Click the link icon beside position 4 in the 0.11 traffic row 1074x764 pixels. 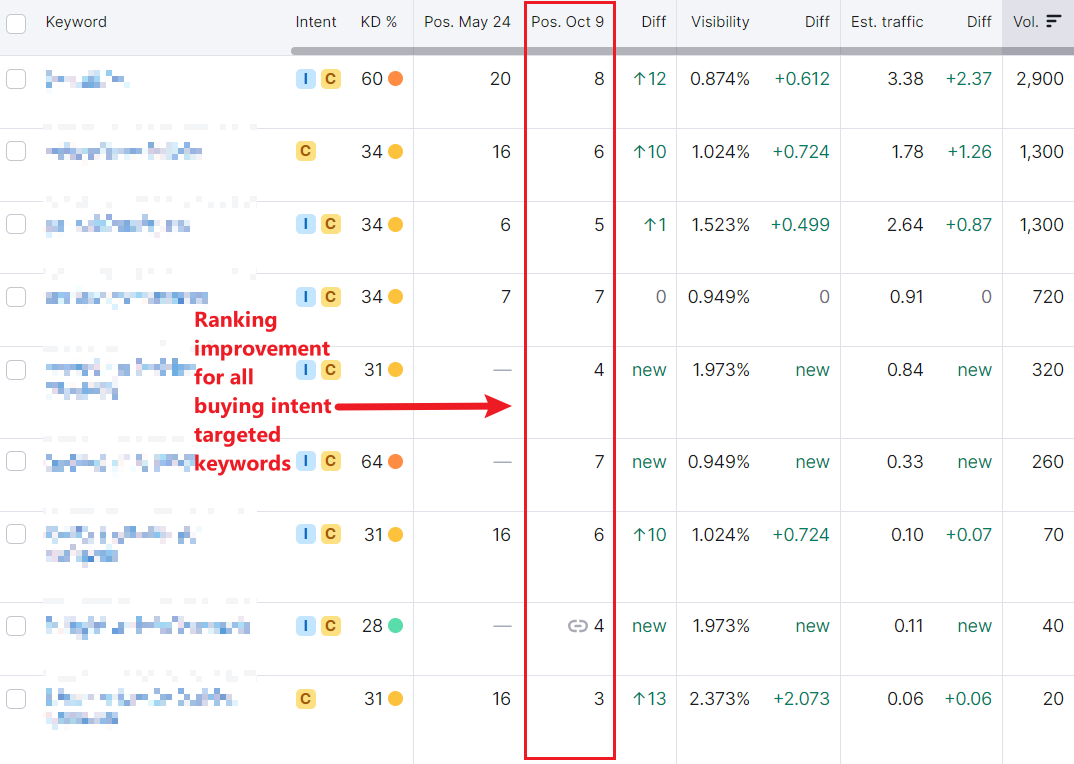pyautogui.click(x=578, y=626)
